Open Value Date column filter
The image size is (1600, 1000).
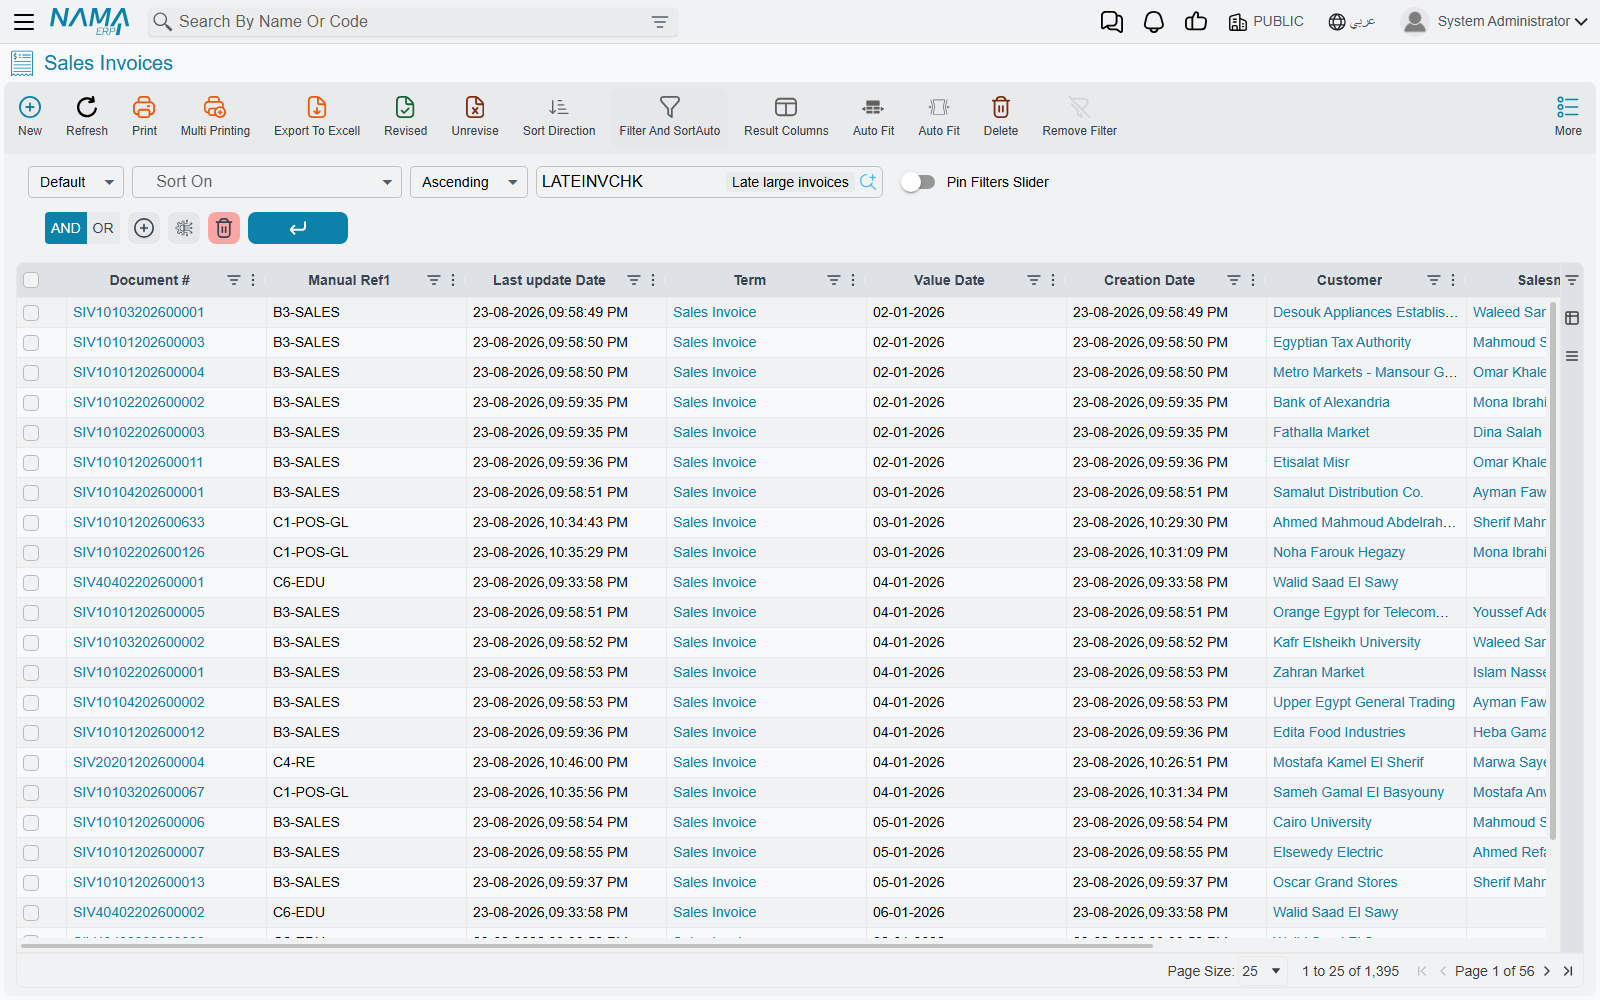pyautogui.click(x=1033, y=280)
